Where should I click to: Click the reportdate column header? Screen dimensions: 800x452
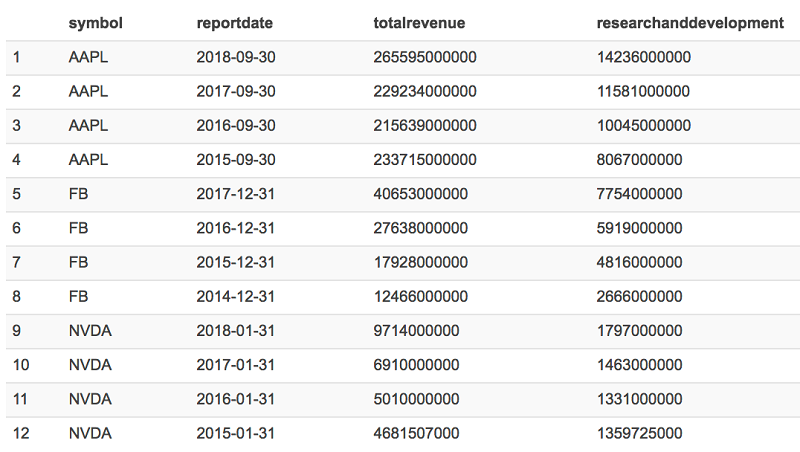coord(235,23)
